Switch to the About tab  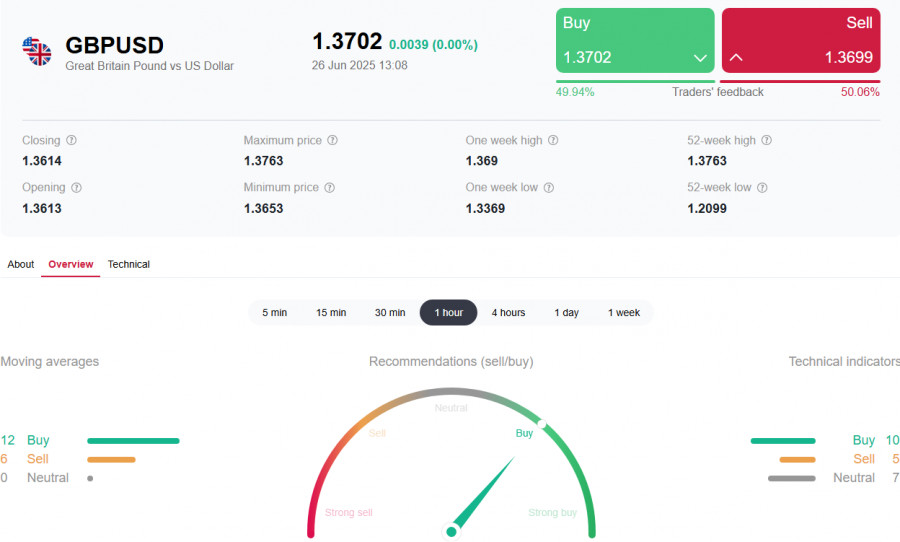click(21, 264)
